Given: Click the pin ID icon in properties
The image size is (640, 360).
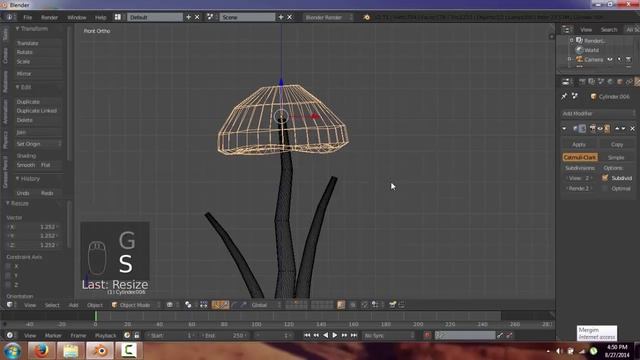Looking at the screenshot, I should [x=564, y=96].
